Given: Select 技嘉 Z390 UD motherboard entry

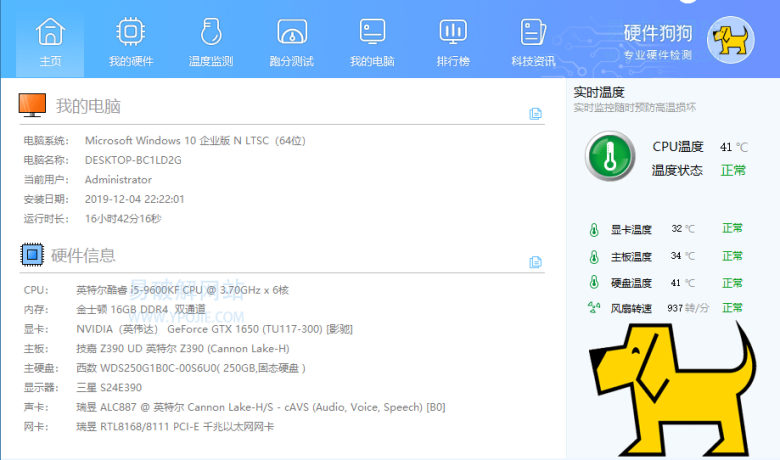Looking at the screenshot, I should [x=183, y=349].
